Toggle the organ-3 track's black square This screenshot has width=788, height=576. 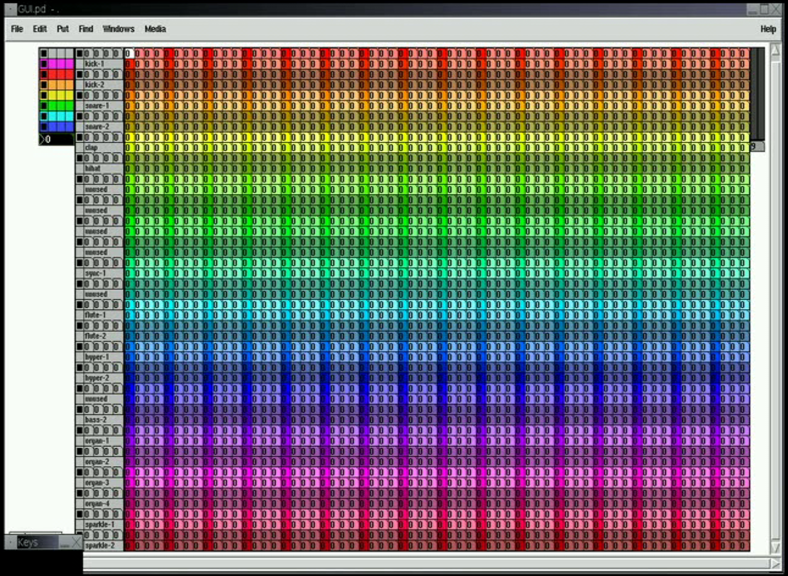pos(79,472)
